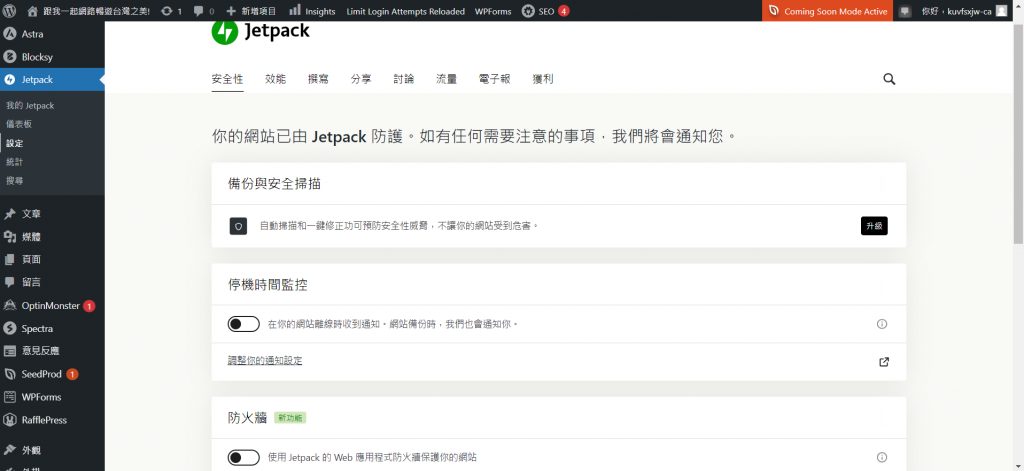The height and width of the screenshot is (471, 1024).
Task: Open WPForms in top admin bar
Action: pyautogui.click(x=493, y=11)
